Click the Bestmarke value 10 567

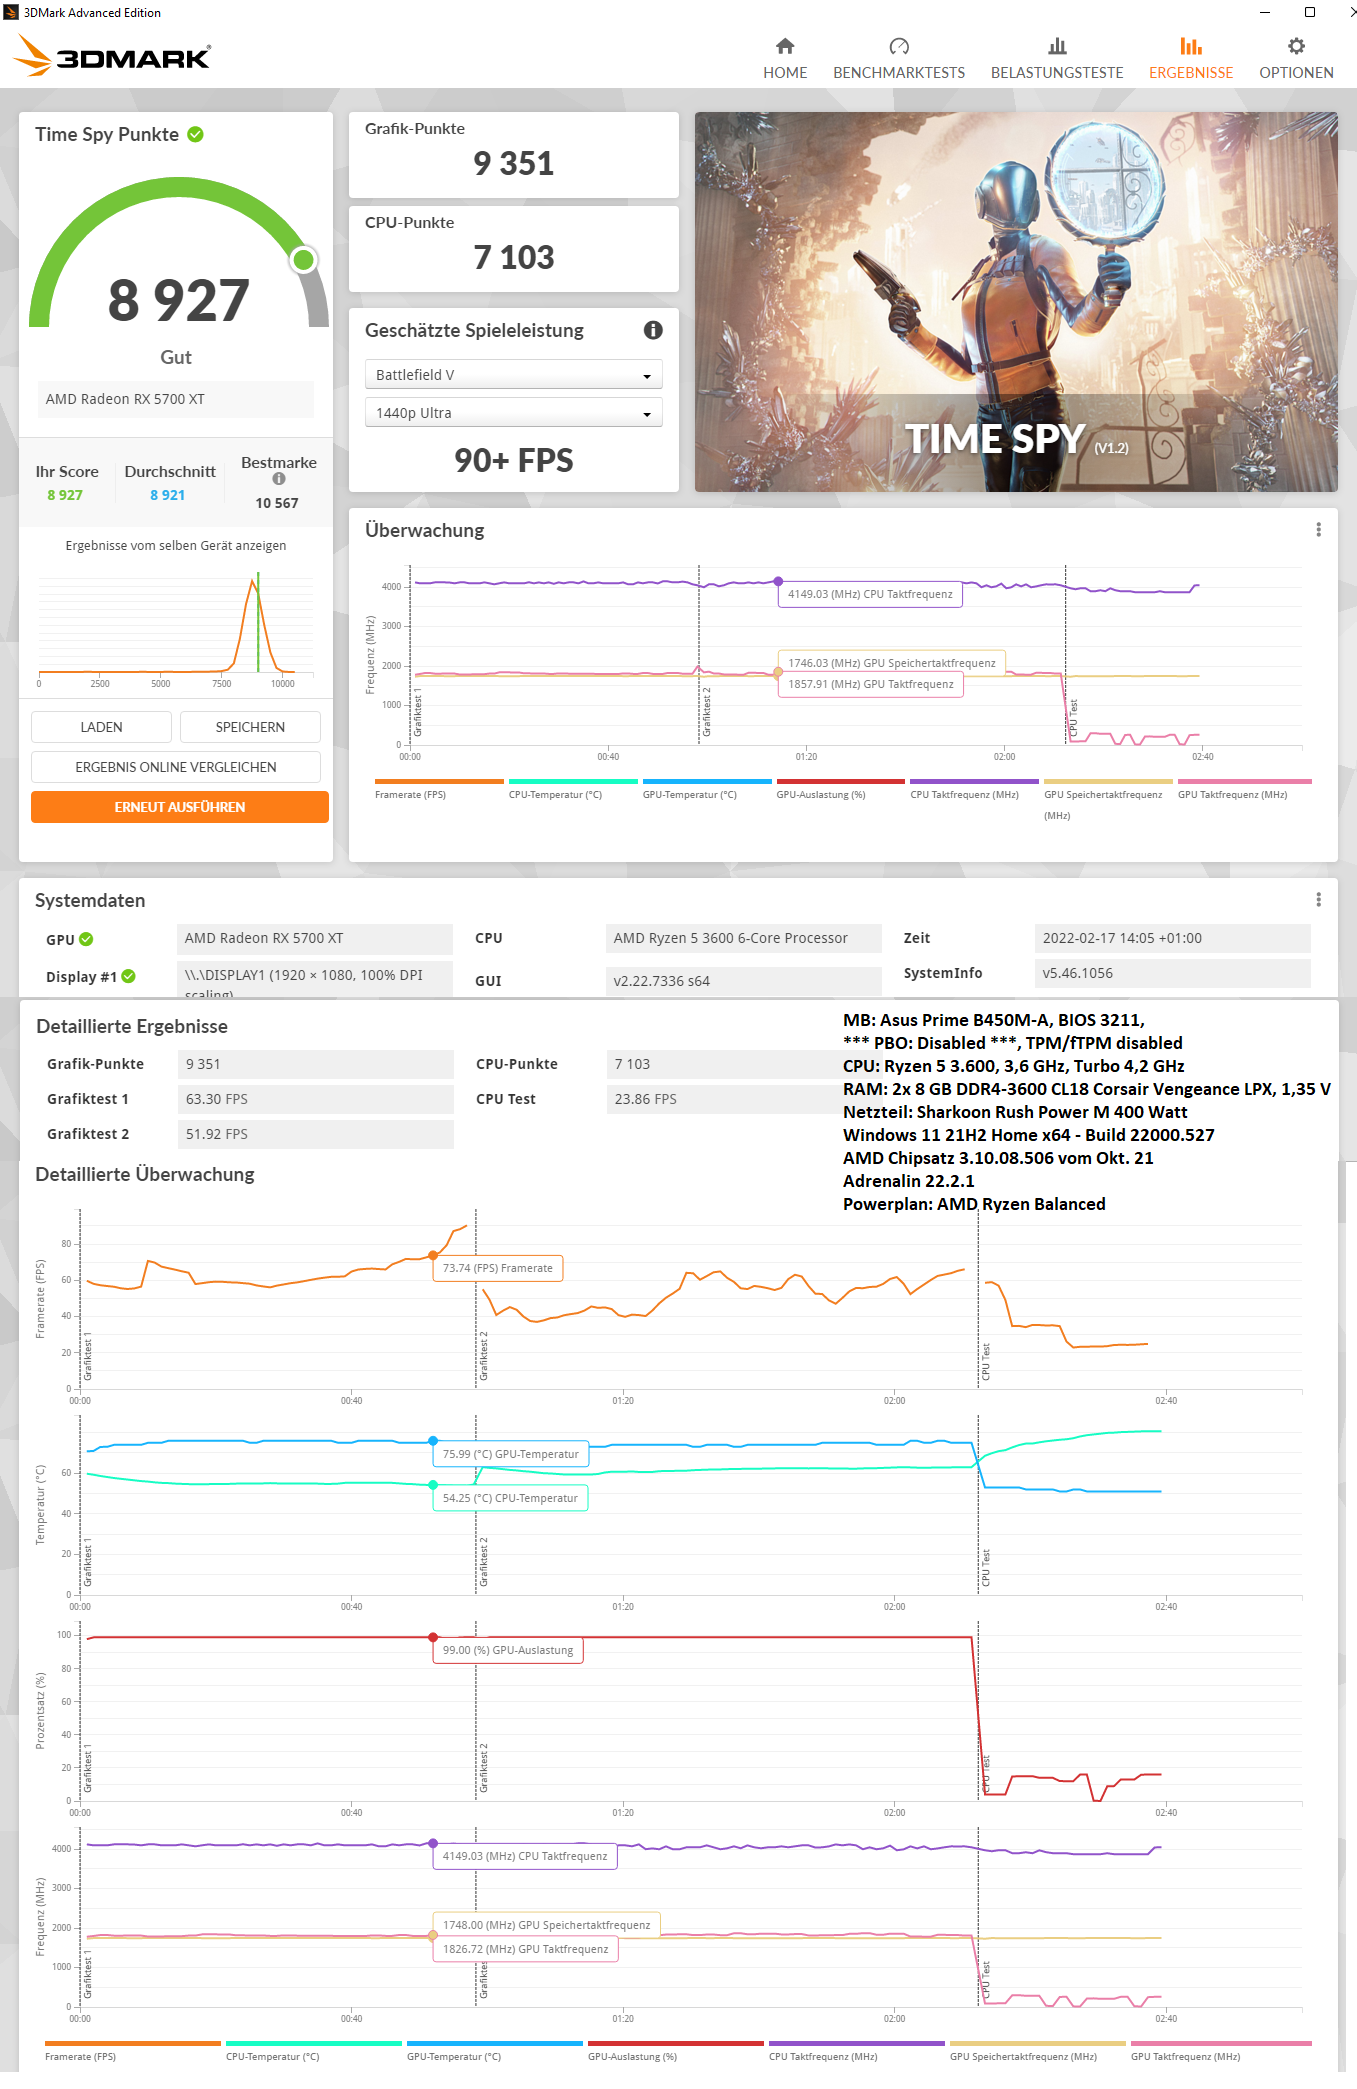pos(277,503)
